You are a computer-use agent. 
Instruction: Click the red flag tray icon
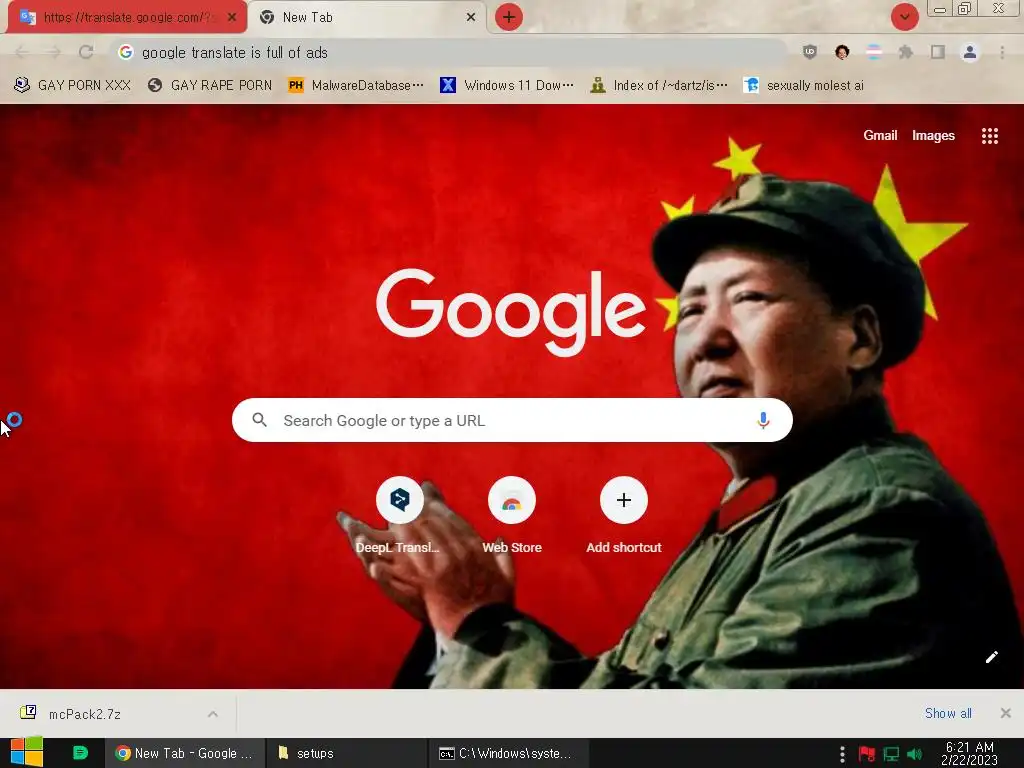click(x=867, y=754)
